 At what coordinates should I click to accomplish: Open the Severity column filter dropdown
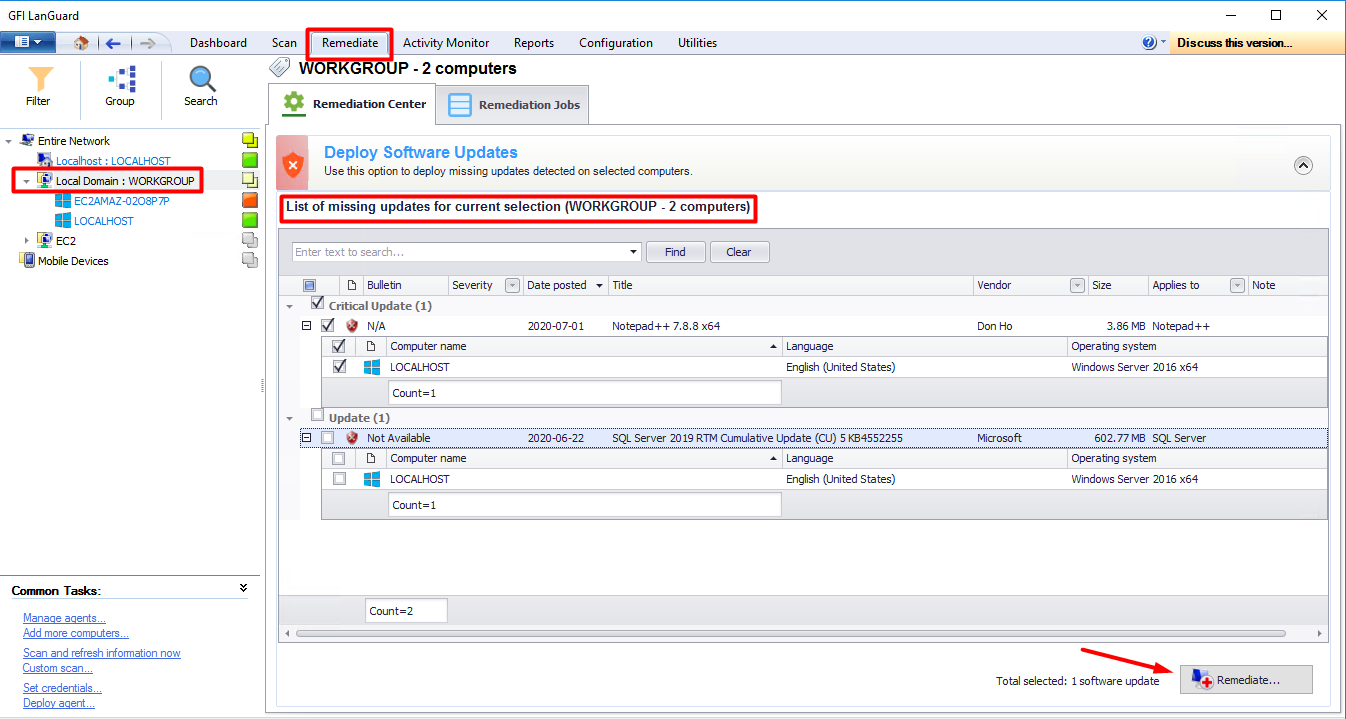pyautogui.click(x=512, y=285)
